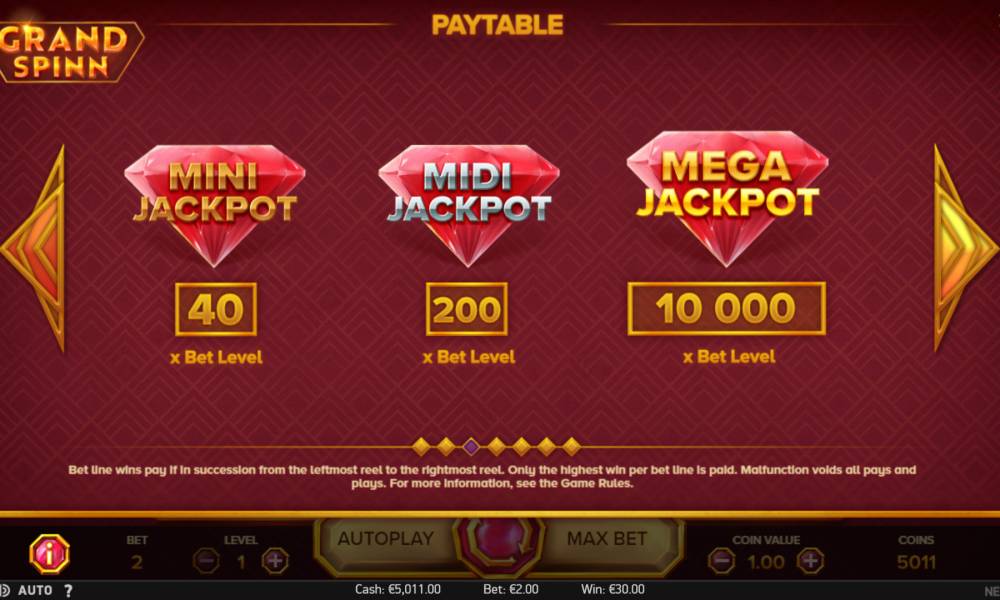Decrease the bet level with minus

[x=206, y=561]
